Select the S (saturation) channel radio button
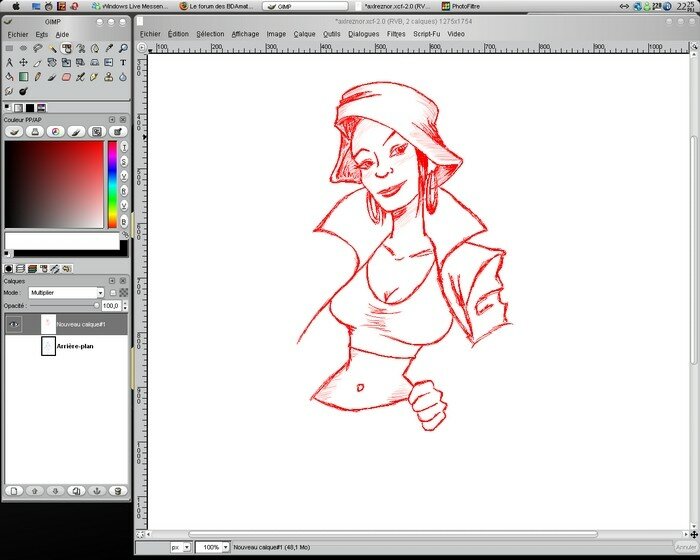 pyautogui.click(x=124, y=162)
